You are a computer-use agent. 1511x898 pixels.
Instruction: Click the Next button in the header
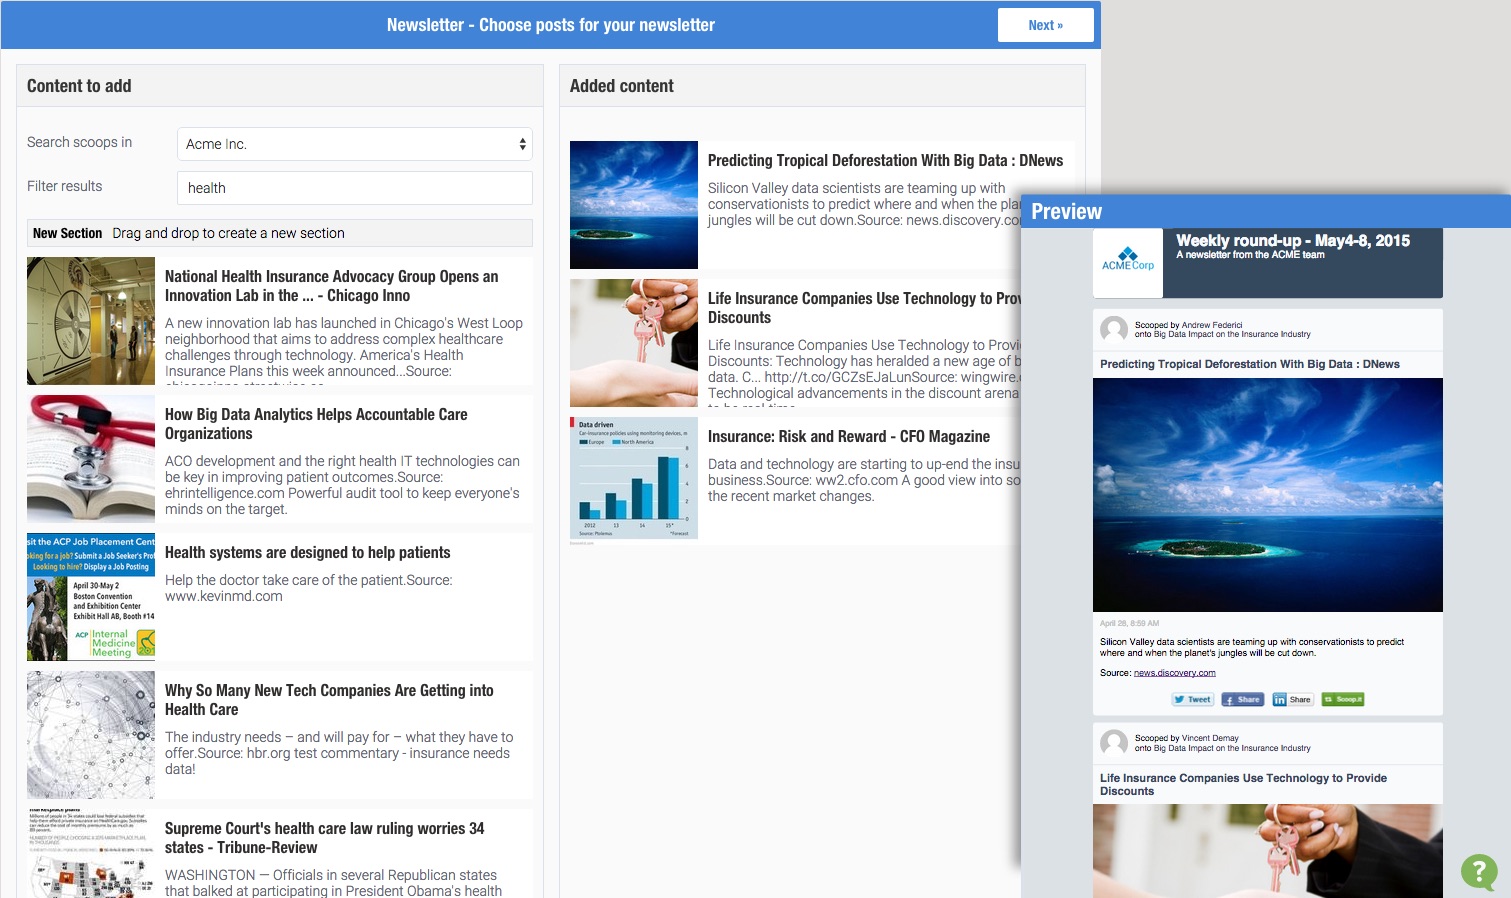pyautogui.click(x=1045, y=25)
